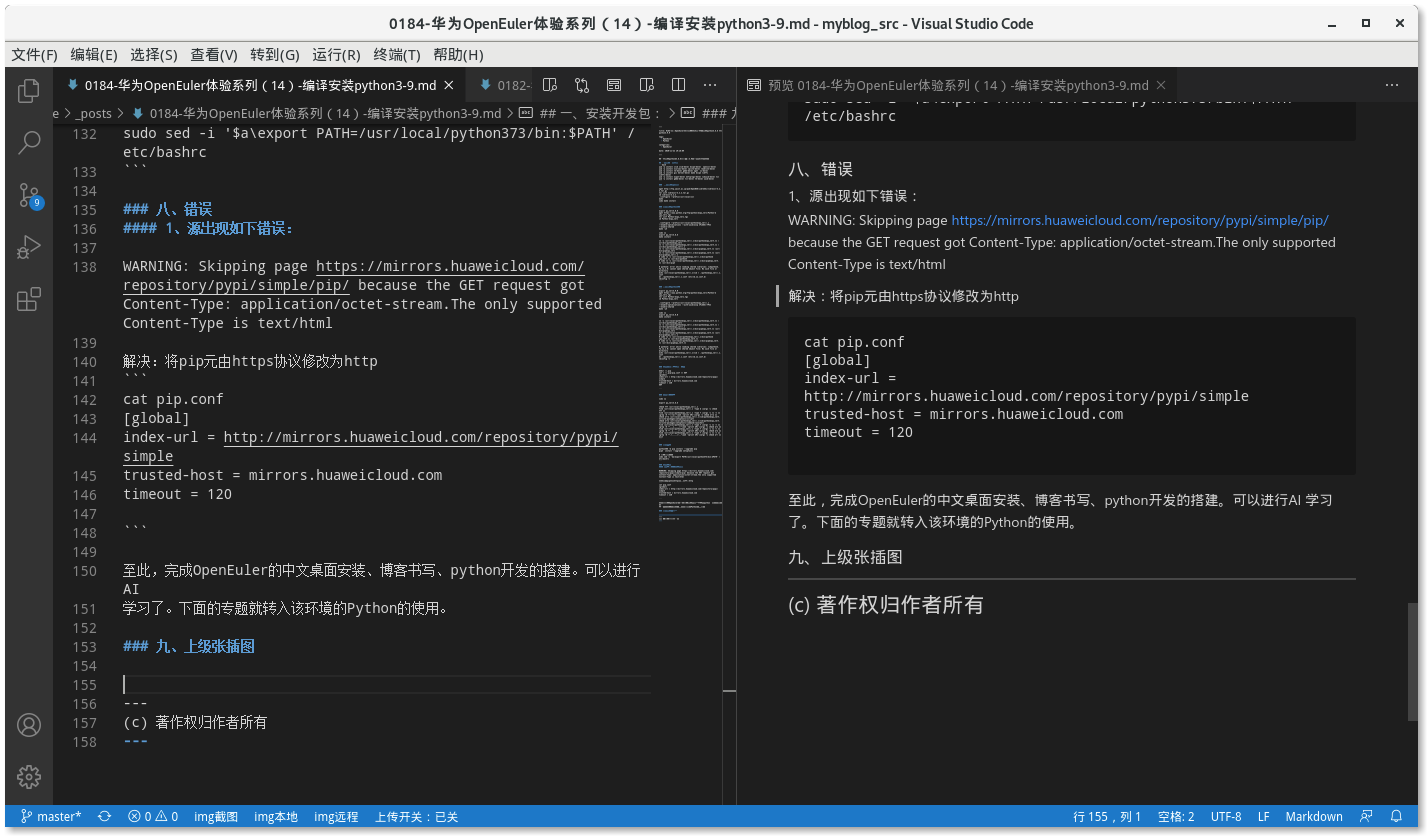The height and width of the screenshot is (836, 1427).
Task: Open the ... more actions menu in preview pane
Action: tap(1392, 86)
